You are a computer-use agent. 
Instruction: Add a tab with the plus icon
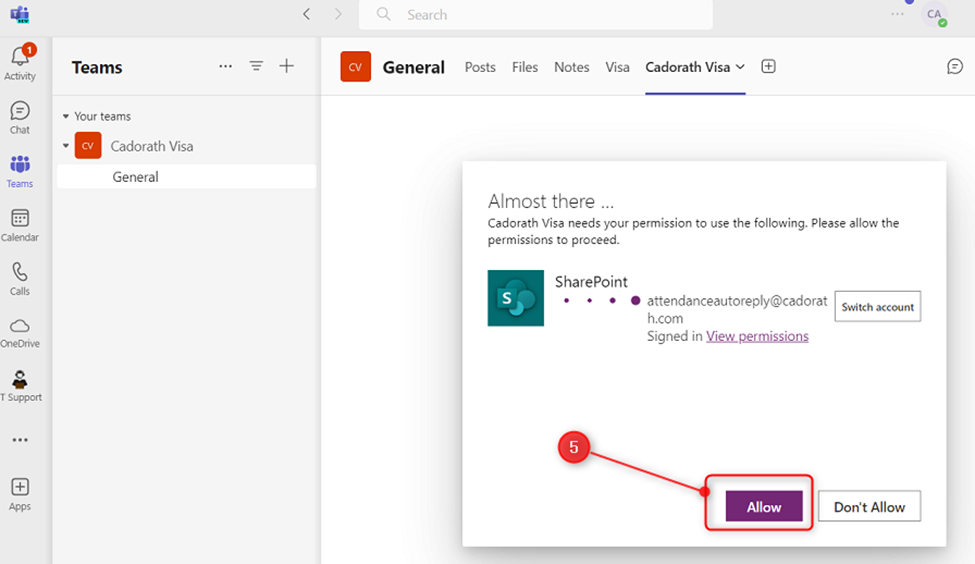tap(769, 67)
